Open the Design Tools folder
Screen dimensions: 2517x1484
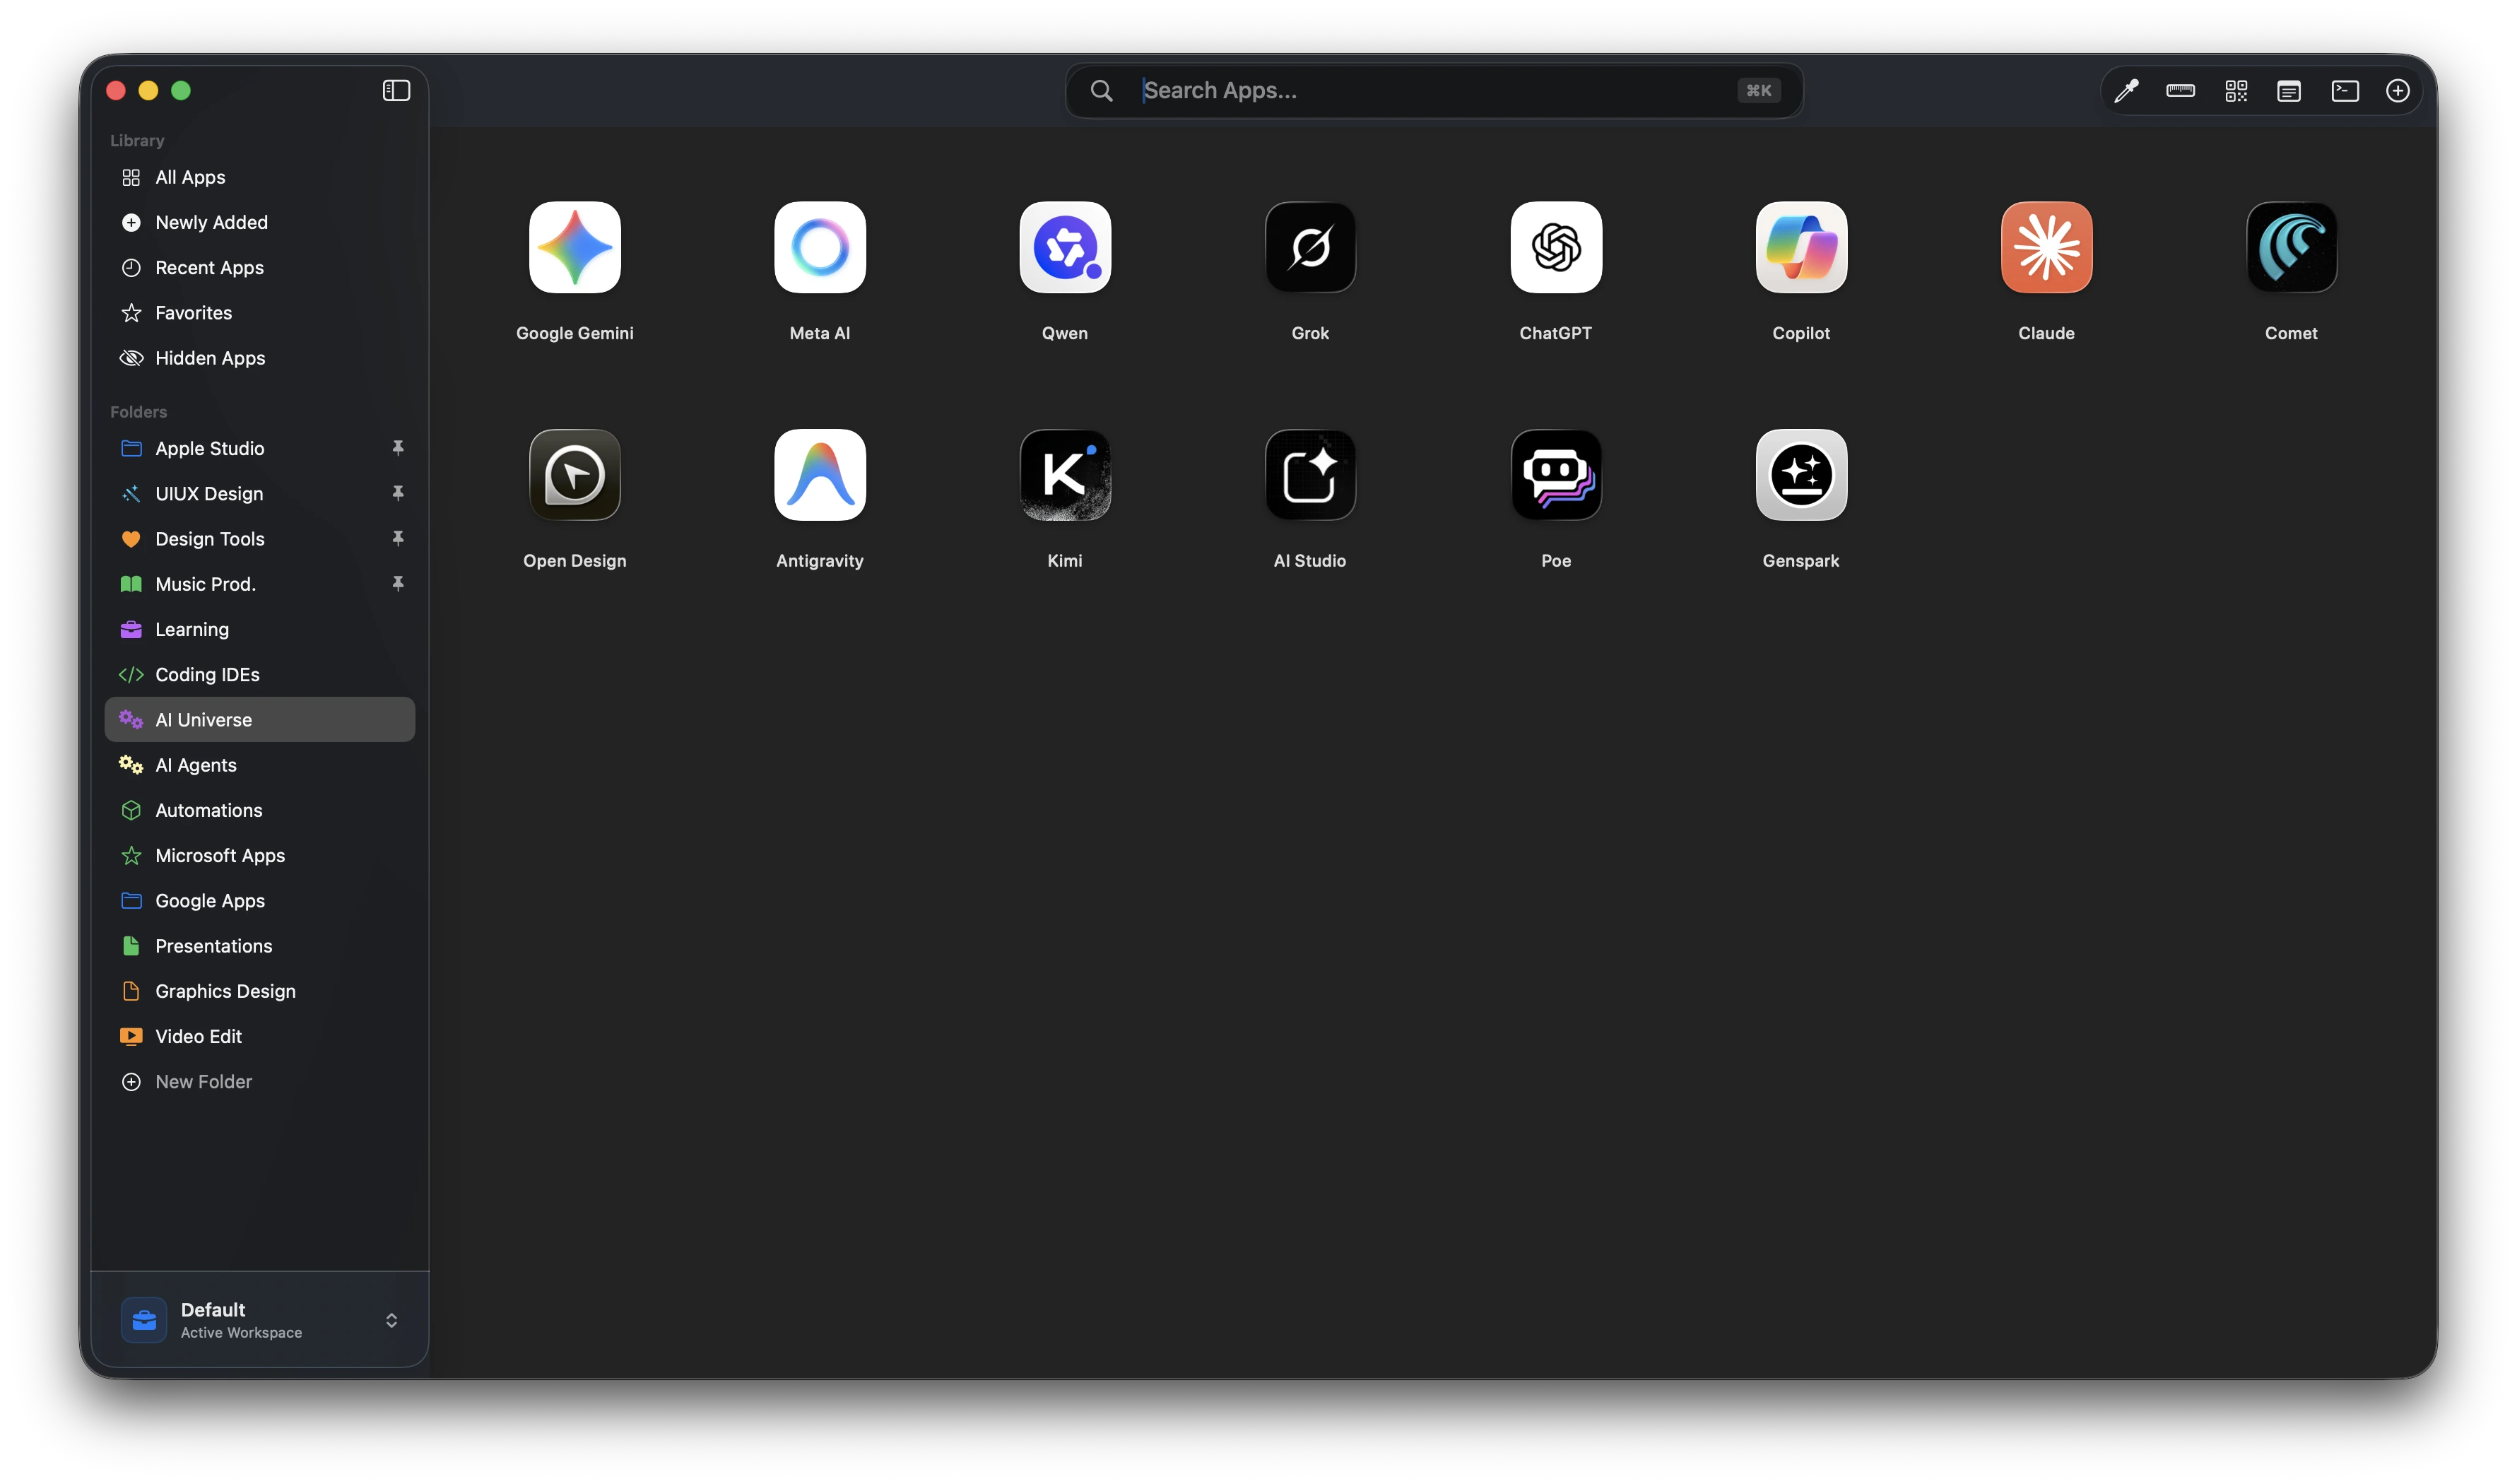pyautogui.click(x=260, y=538)
